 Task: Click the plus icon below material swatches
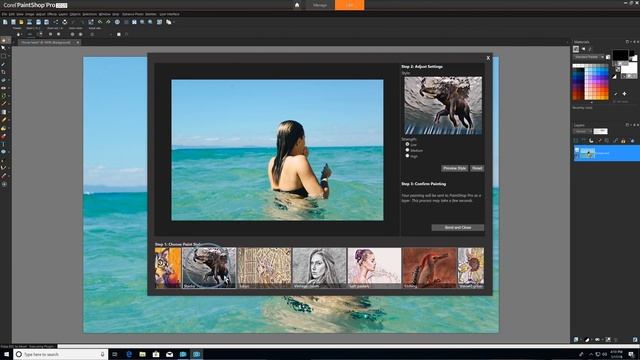click(624, 94)
